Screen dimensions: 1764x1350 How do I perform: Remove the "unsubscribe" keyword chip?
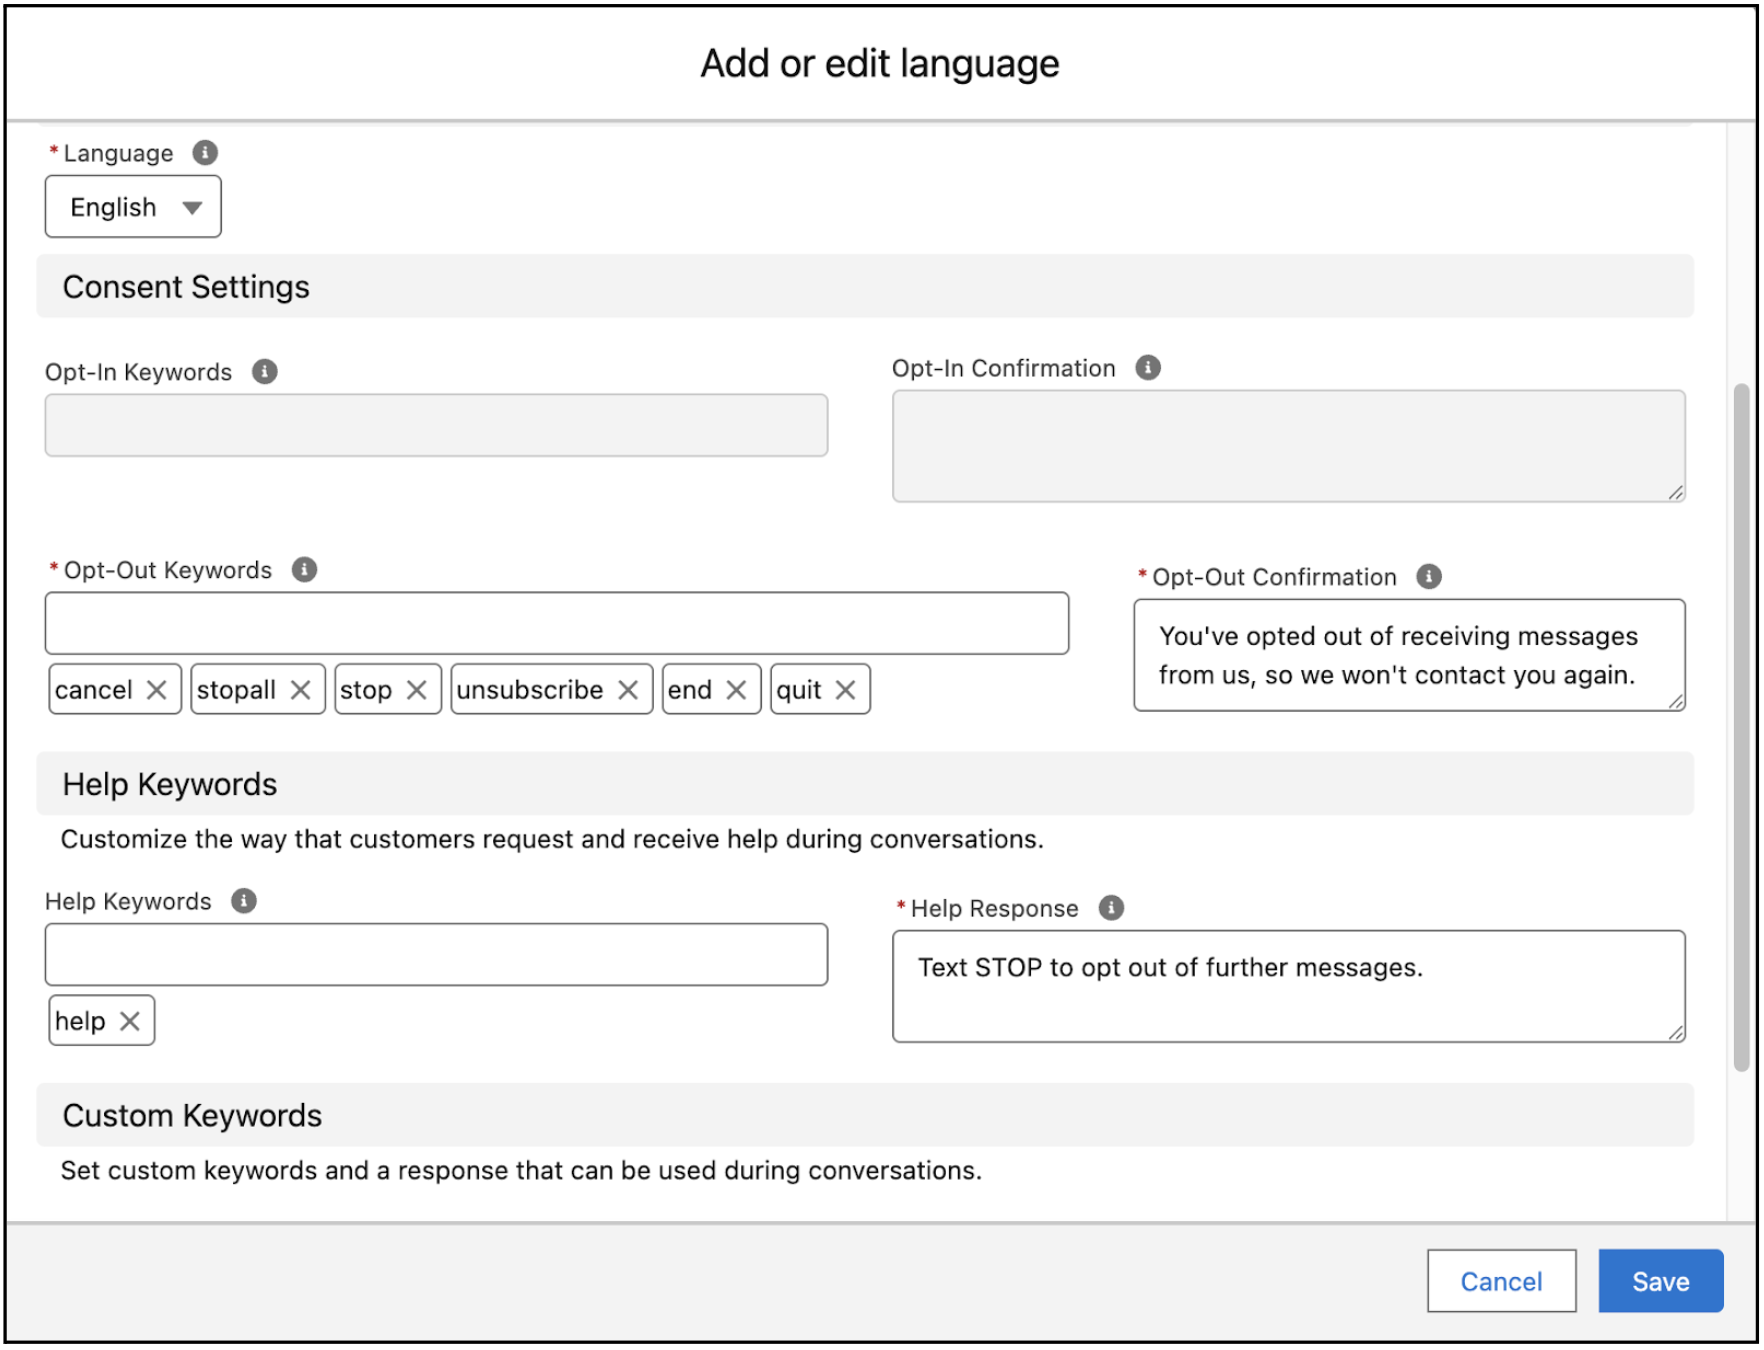coord(628,689)
